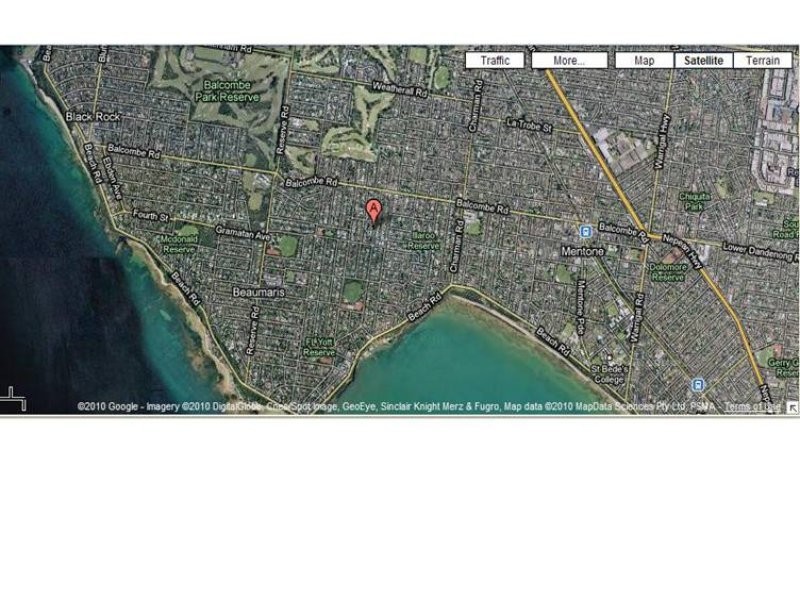800x600 pixels.
Task: Click the Dolomore Reserve label
Action: (x=666, y=272)
